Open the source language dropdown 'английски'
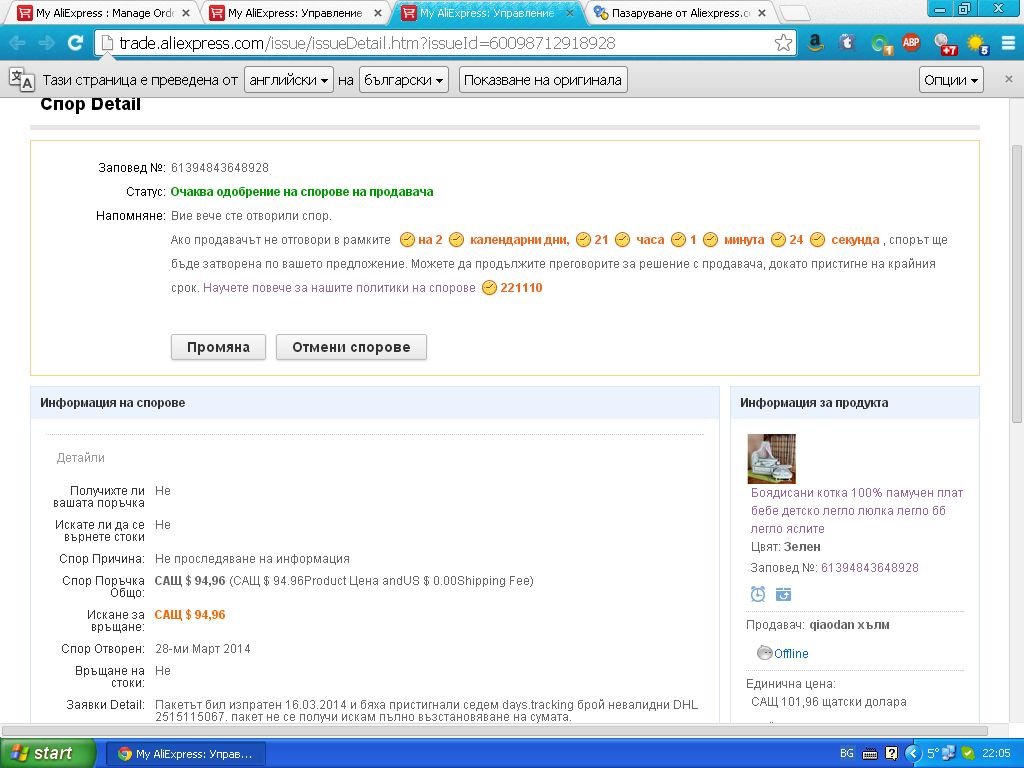 [289, 80]
